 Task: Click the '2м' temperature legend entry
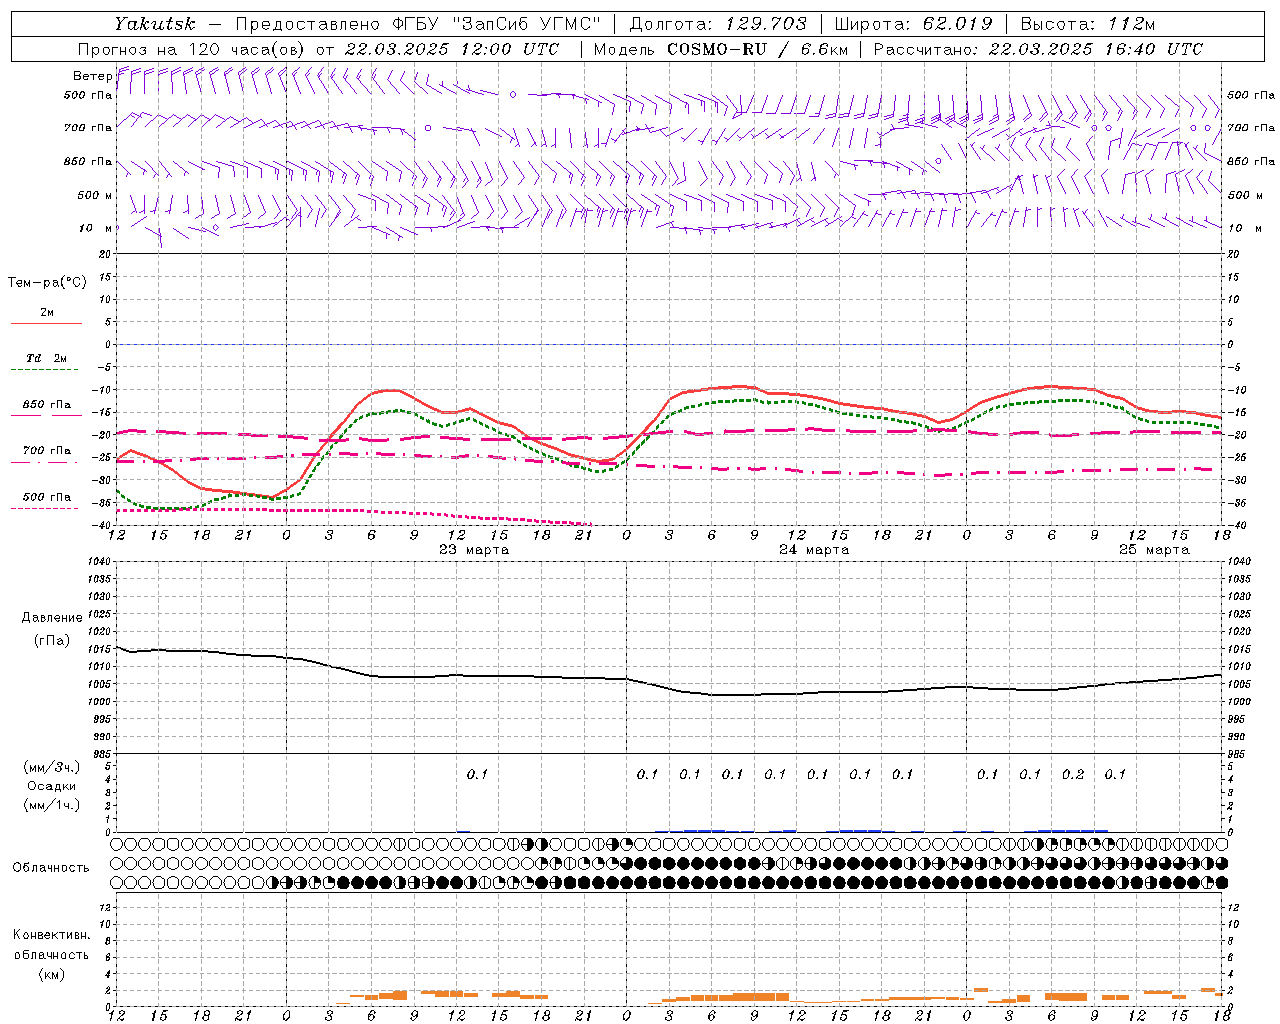(47, 313)
